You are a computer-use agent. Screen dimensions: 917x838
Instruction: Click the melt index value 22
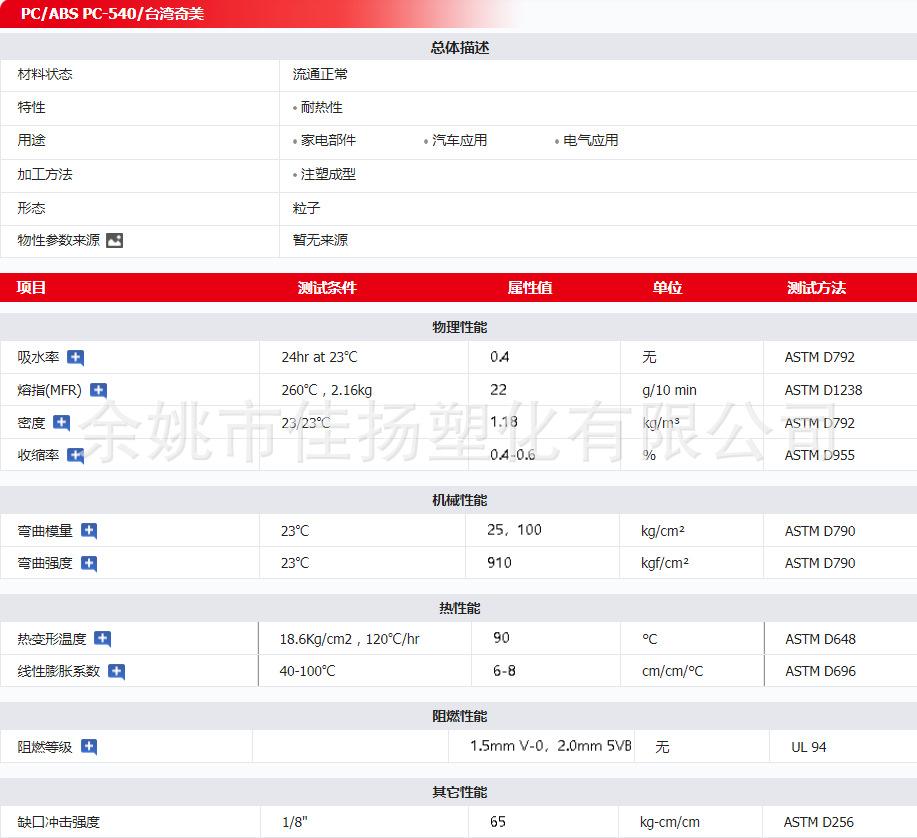point(498,389)
